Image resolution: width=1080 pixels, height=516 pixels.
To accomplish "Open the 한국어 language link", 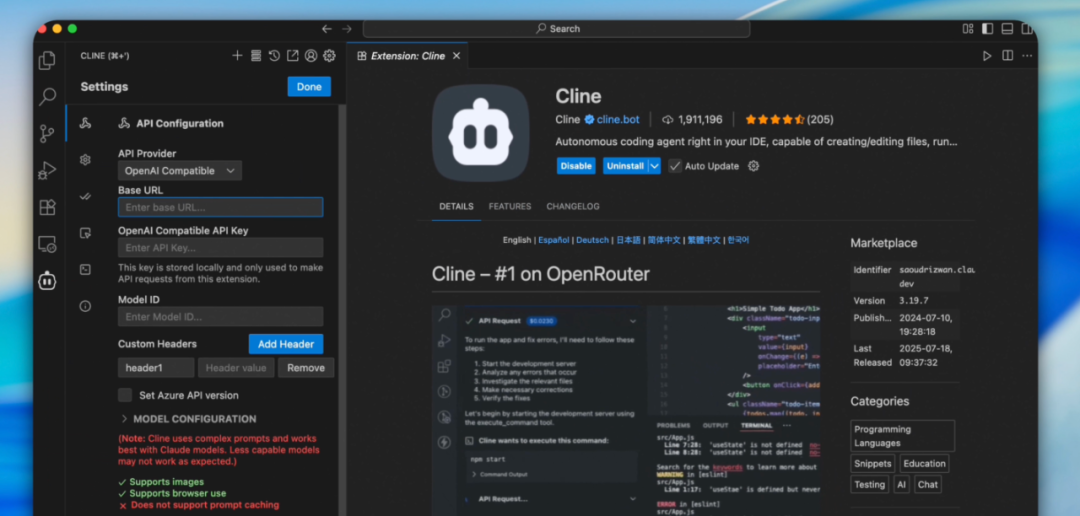I will 738,240.
